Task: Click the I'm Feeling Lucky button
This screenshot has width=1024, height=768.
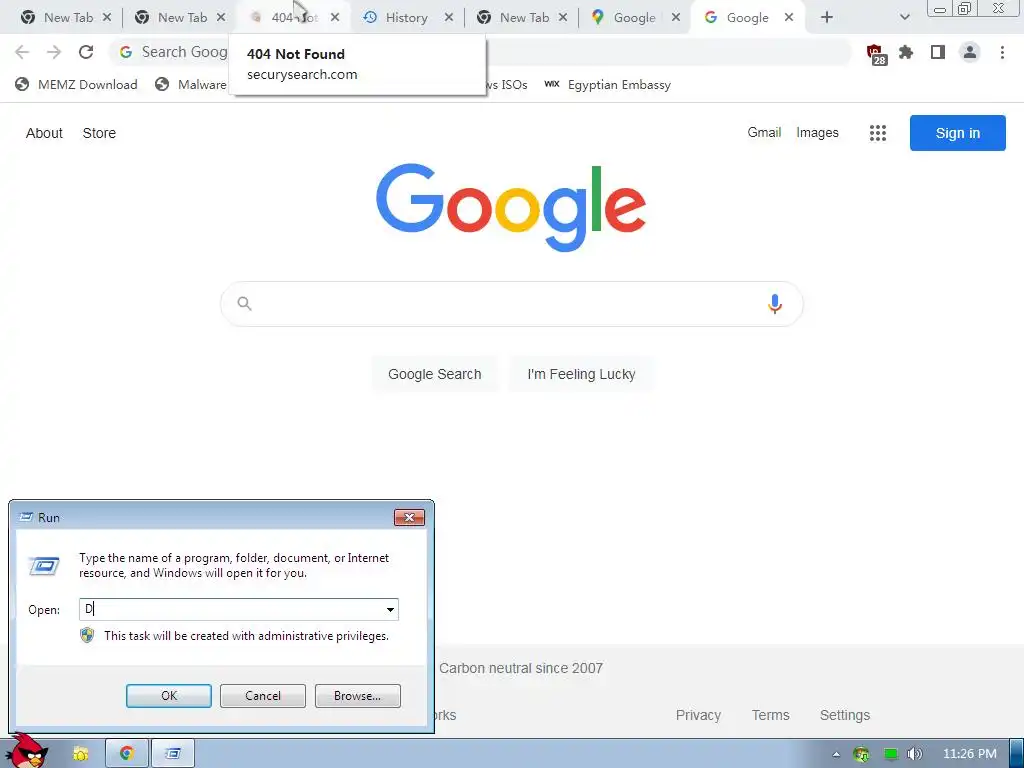Action: [581, 374]
